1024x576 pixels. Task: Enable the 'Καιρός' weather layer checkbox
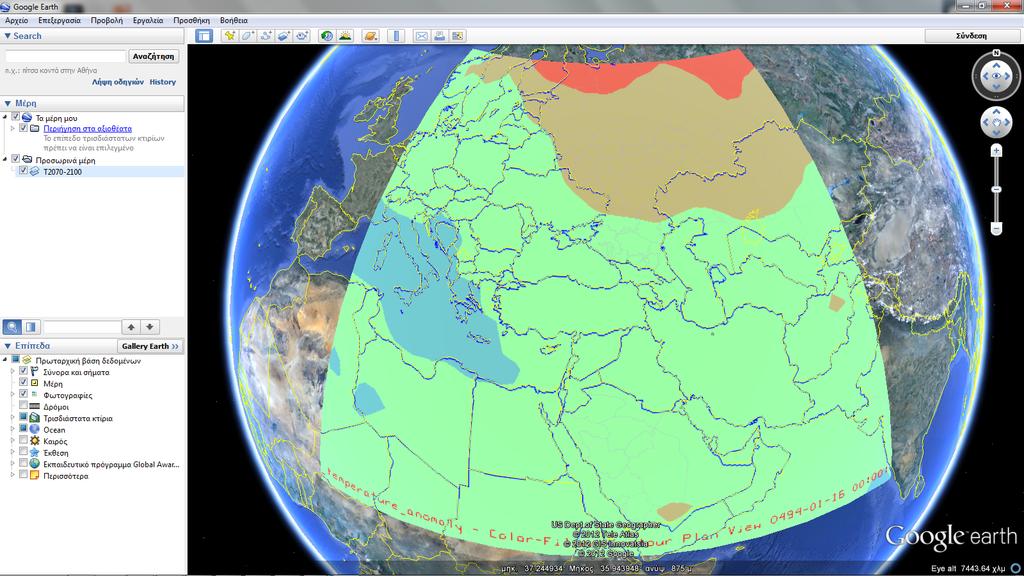pyautogui.click(x=24, y=440)
